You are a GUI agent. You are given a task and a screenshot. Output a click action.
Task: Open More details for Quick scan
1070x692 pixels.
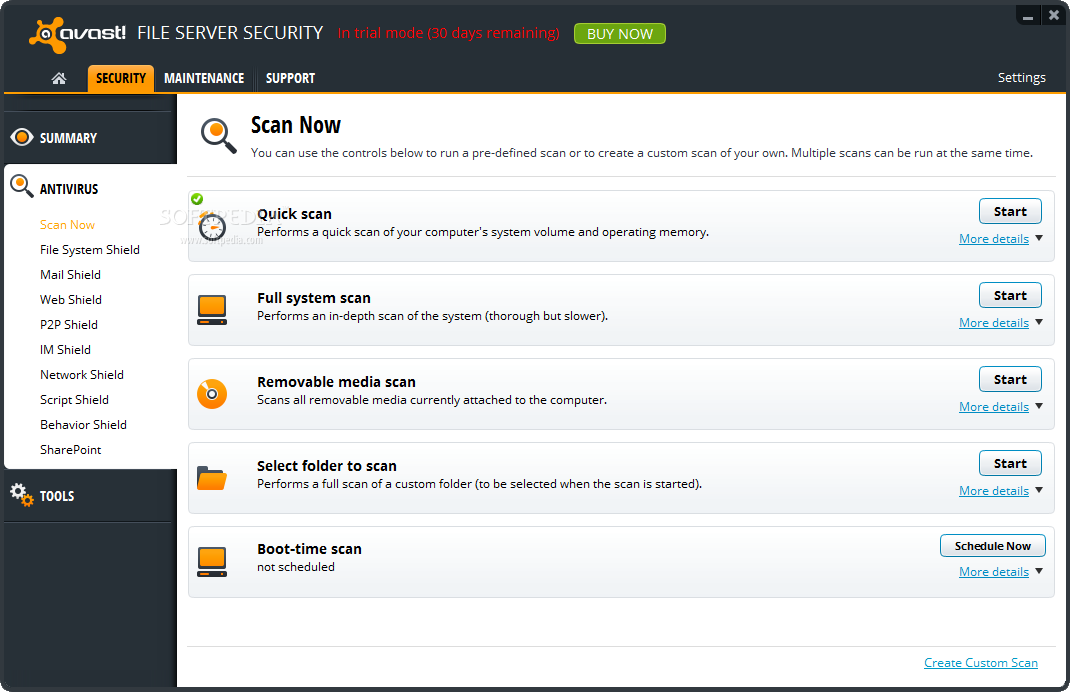click(994, 239)
